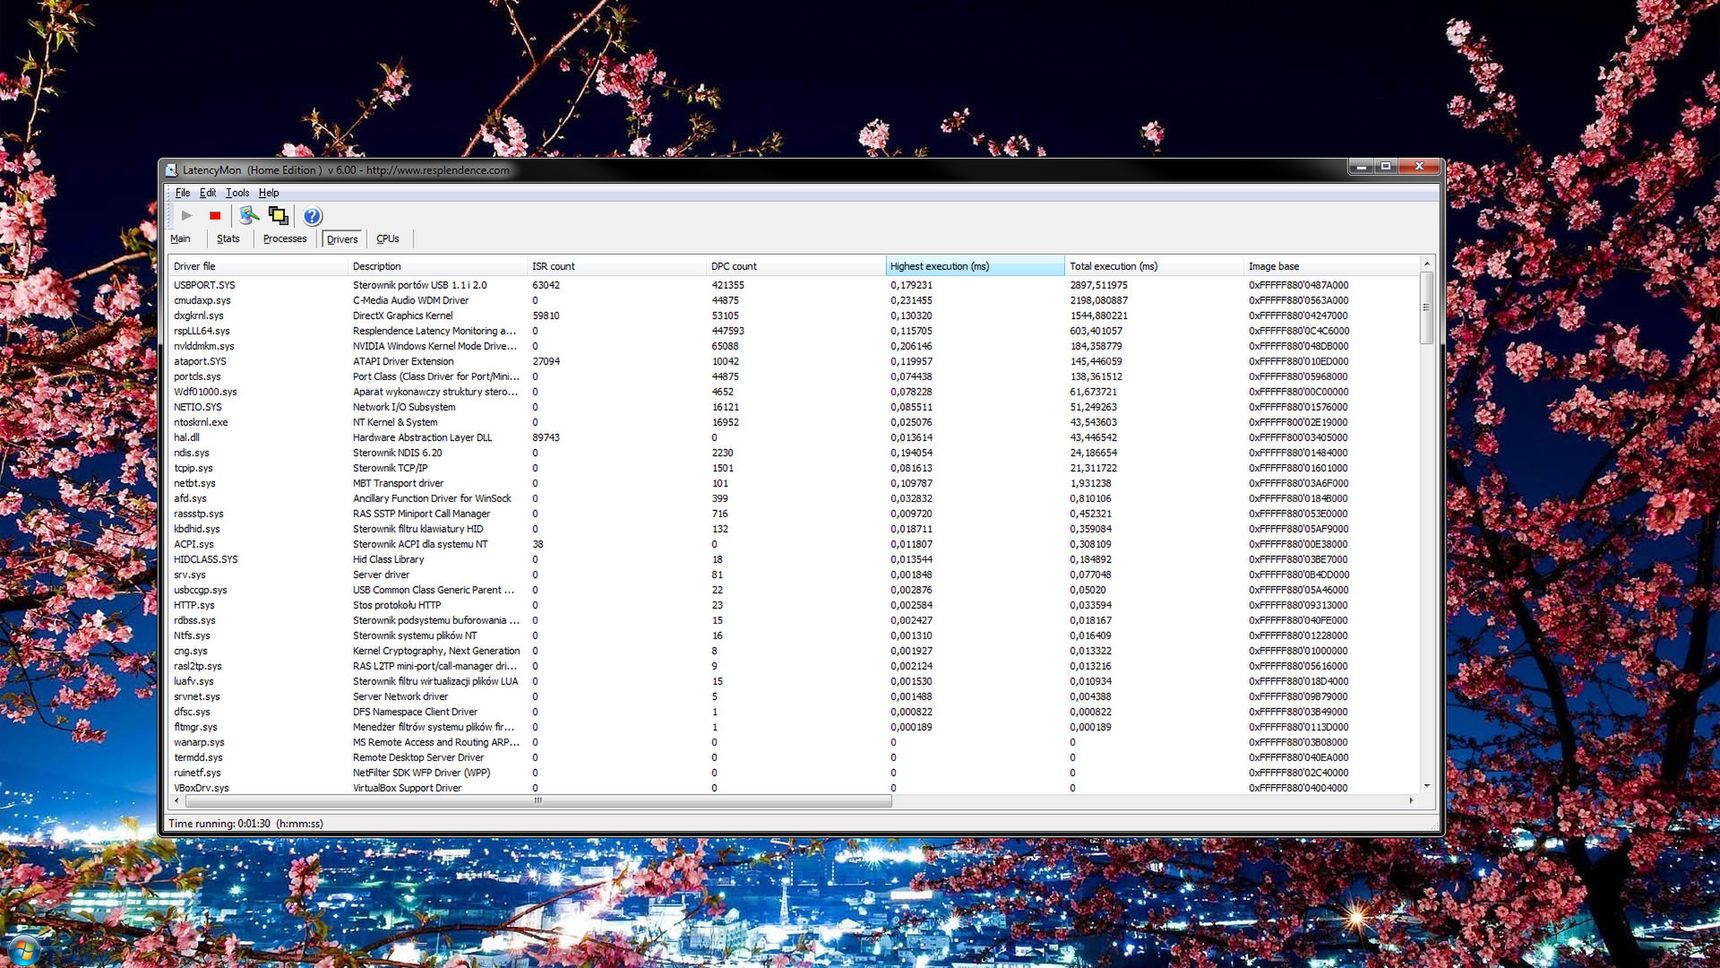1720x968 pixels.
Task: Switch to the Main tab
Action: click(x=181, y=239)
